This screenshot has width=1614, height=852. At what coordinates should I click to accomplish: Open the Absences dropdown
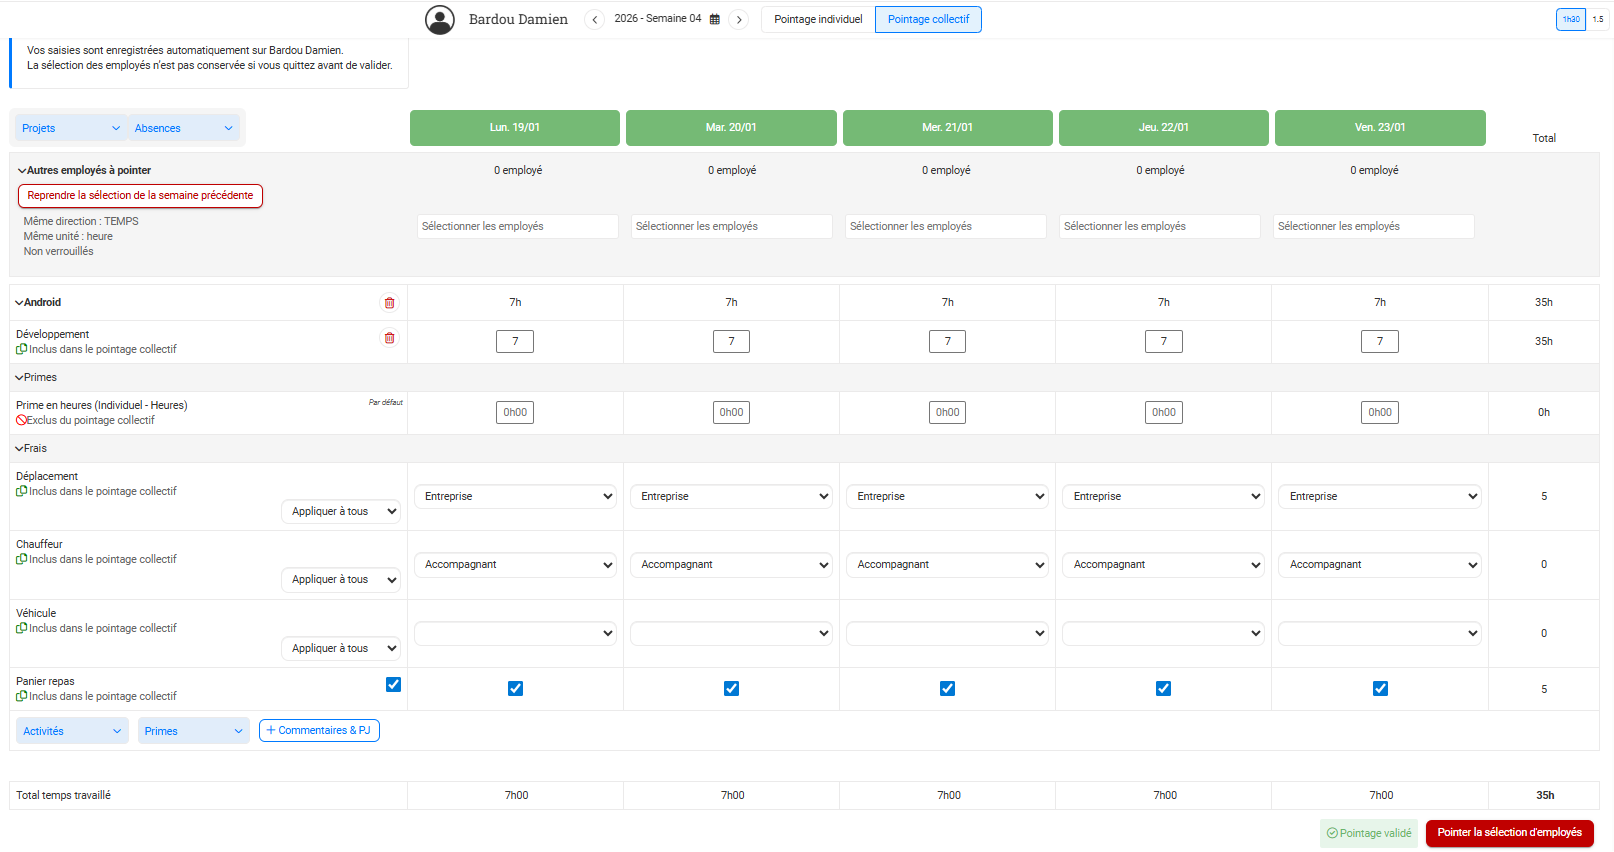pyautogui.click(x=184, y=128)
